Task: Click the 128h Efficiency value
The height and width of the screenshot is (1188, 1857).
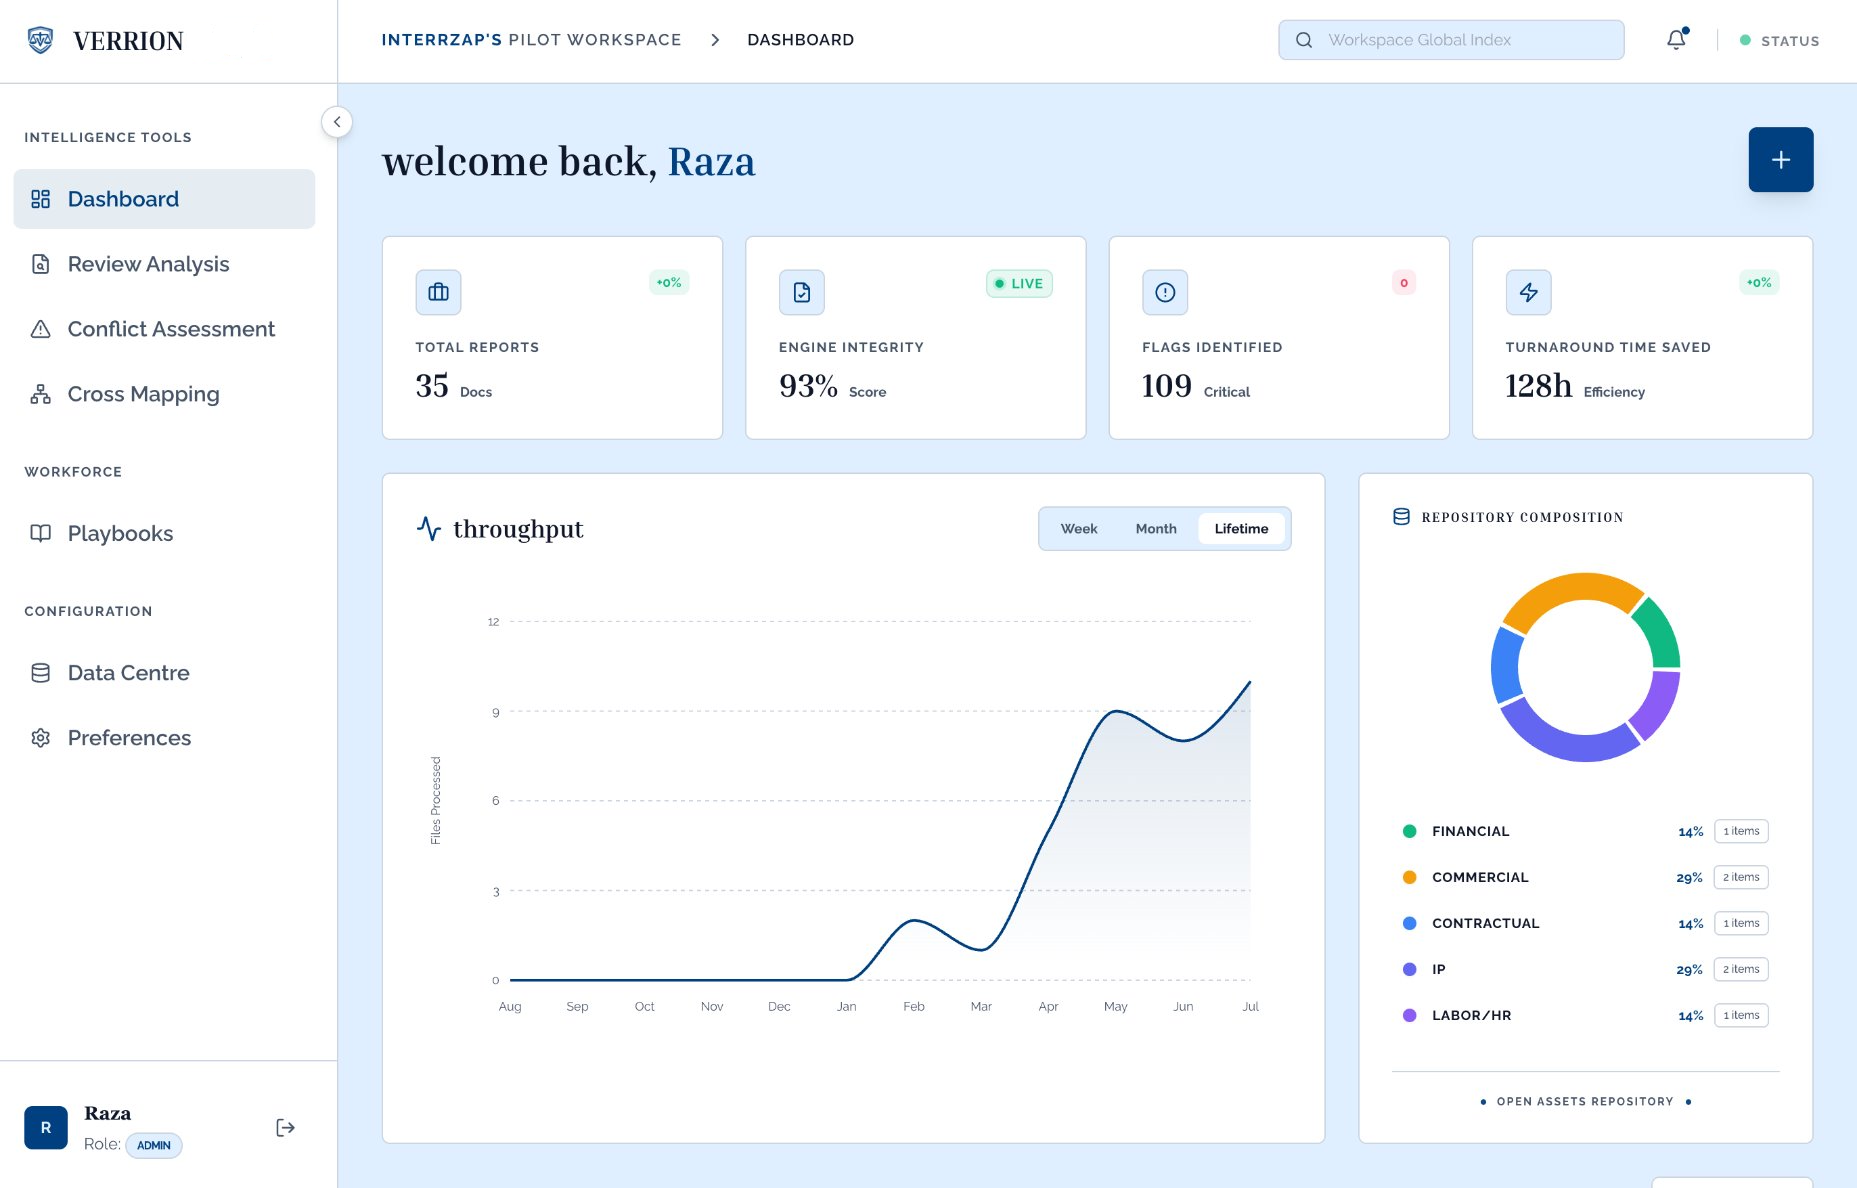Action: pyautogui.click(x=1574, y=386)
